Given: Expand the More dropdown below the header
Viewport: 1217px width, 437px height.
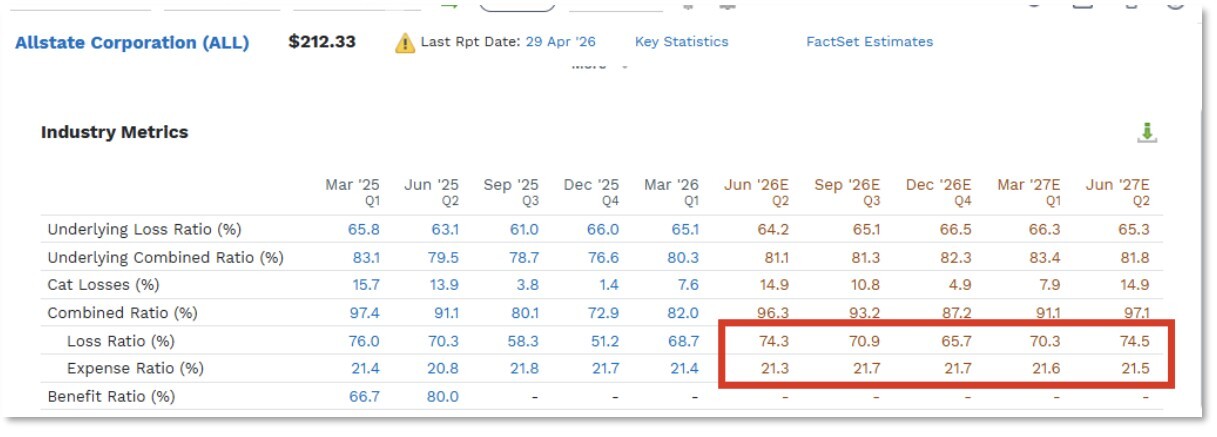Looking at the screenshot, I should coord(600,66).
